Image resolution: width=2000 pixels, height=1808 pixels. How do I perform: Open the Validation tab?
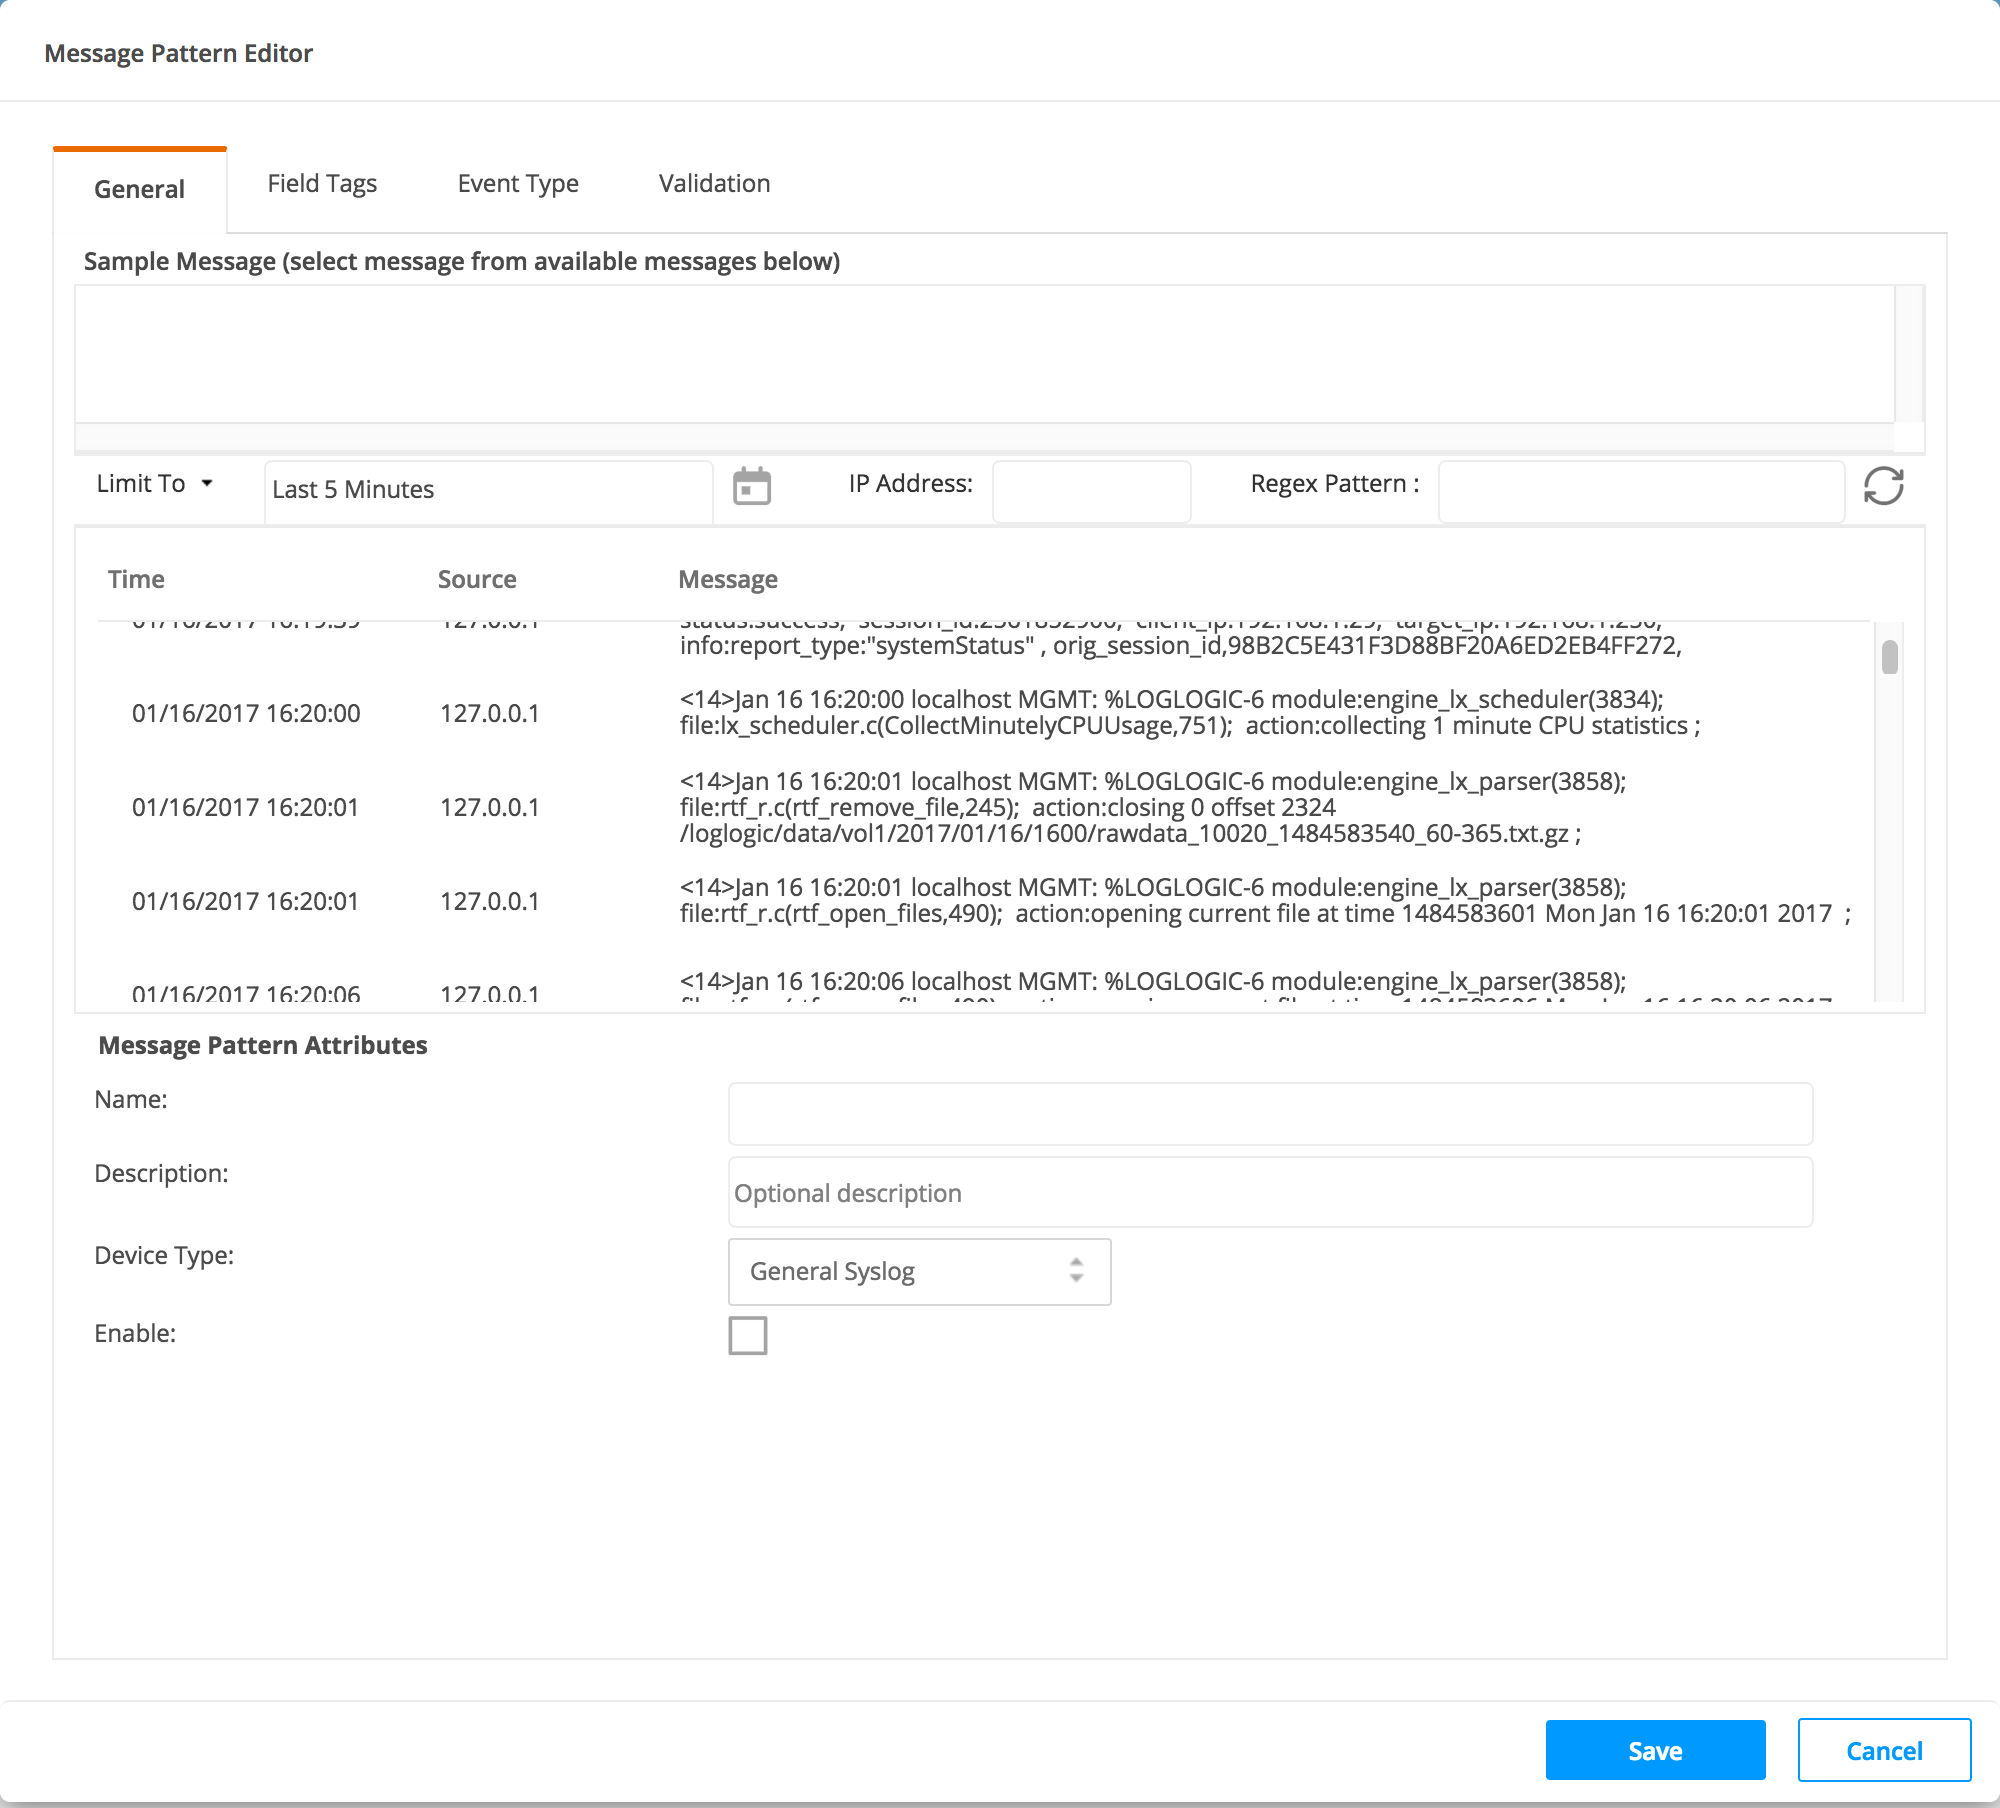(714, 184)
